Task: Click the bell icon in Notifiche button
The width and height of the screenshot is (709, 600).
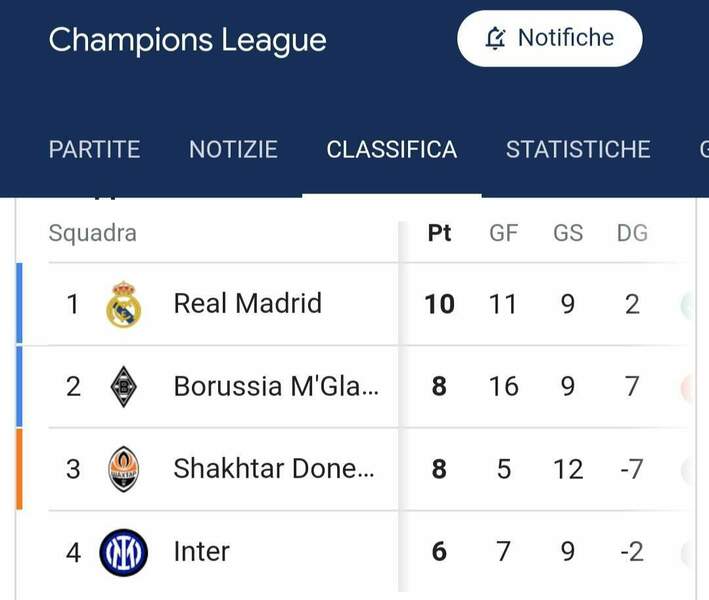Action: click(495, 38)
